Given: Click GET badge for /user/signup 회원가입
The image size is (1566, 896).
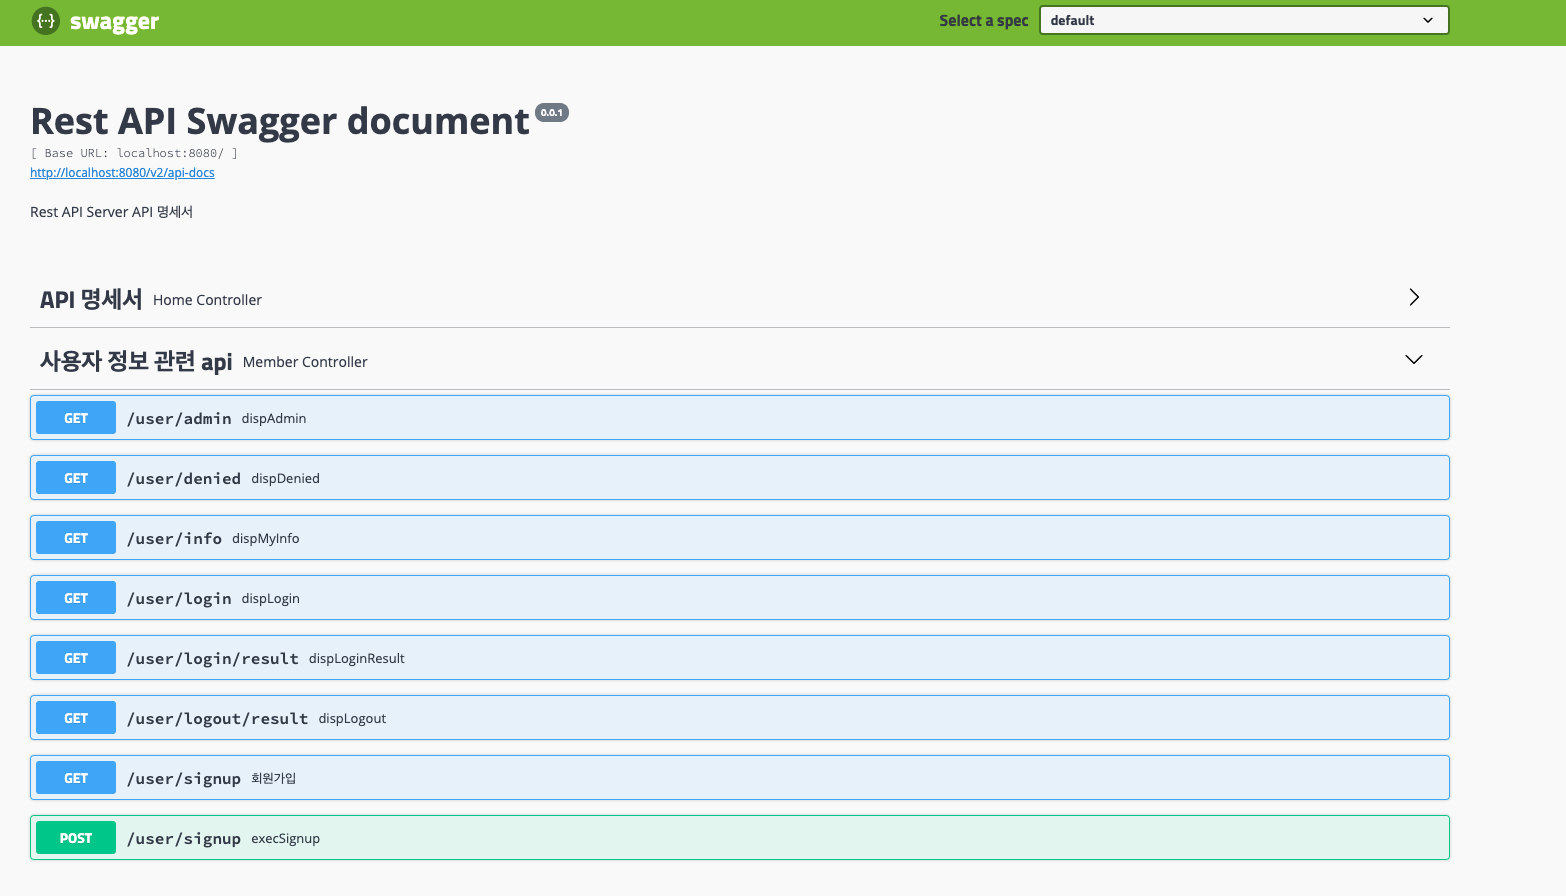Looking at the screenshot, I should (x=76, y=778).
